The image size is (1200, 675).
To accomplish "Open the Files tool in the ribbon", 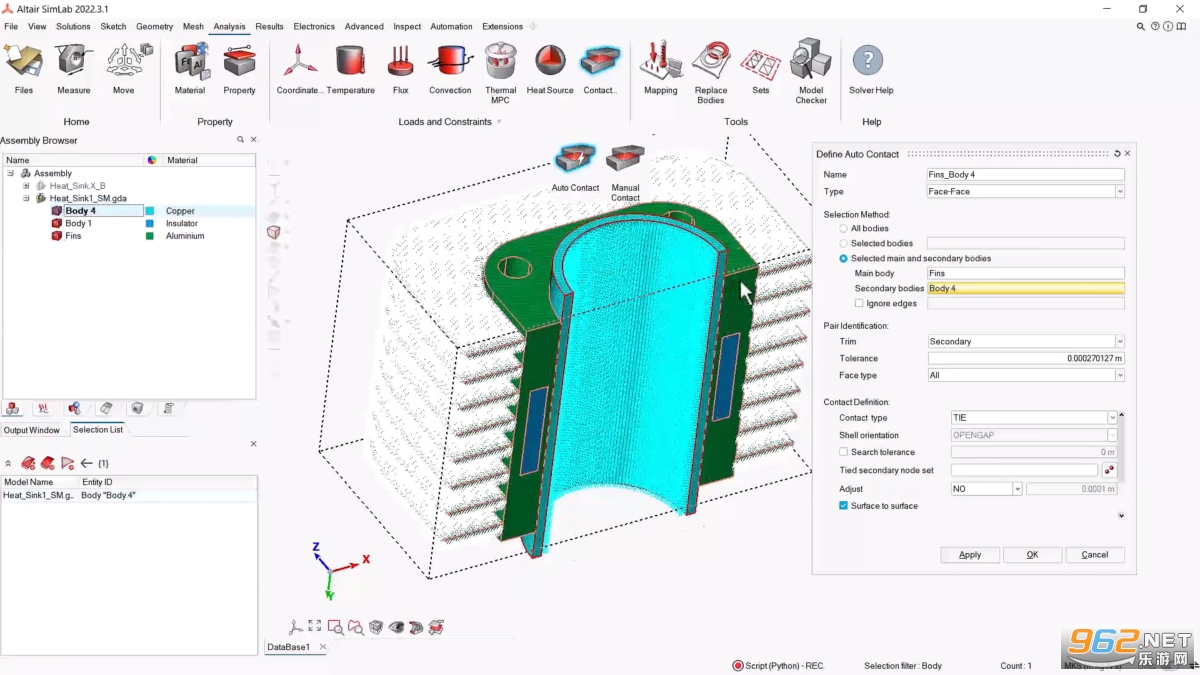I will pos(24,68).
